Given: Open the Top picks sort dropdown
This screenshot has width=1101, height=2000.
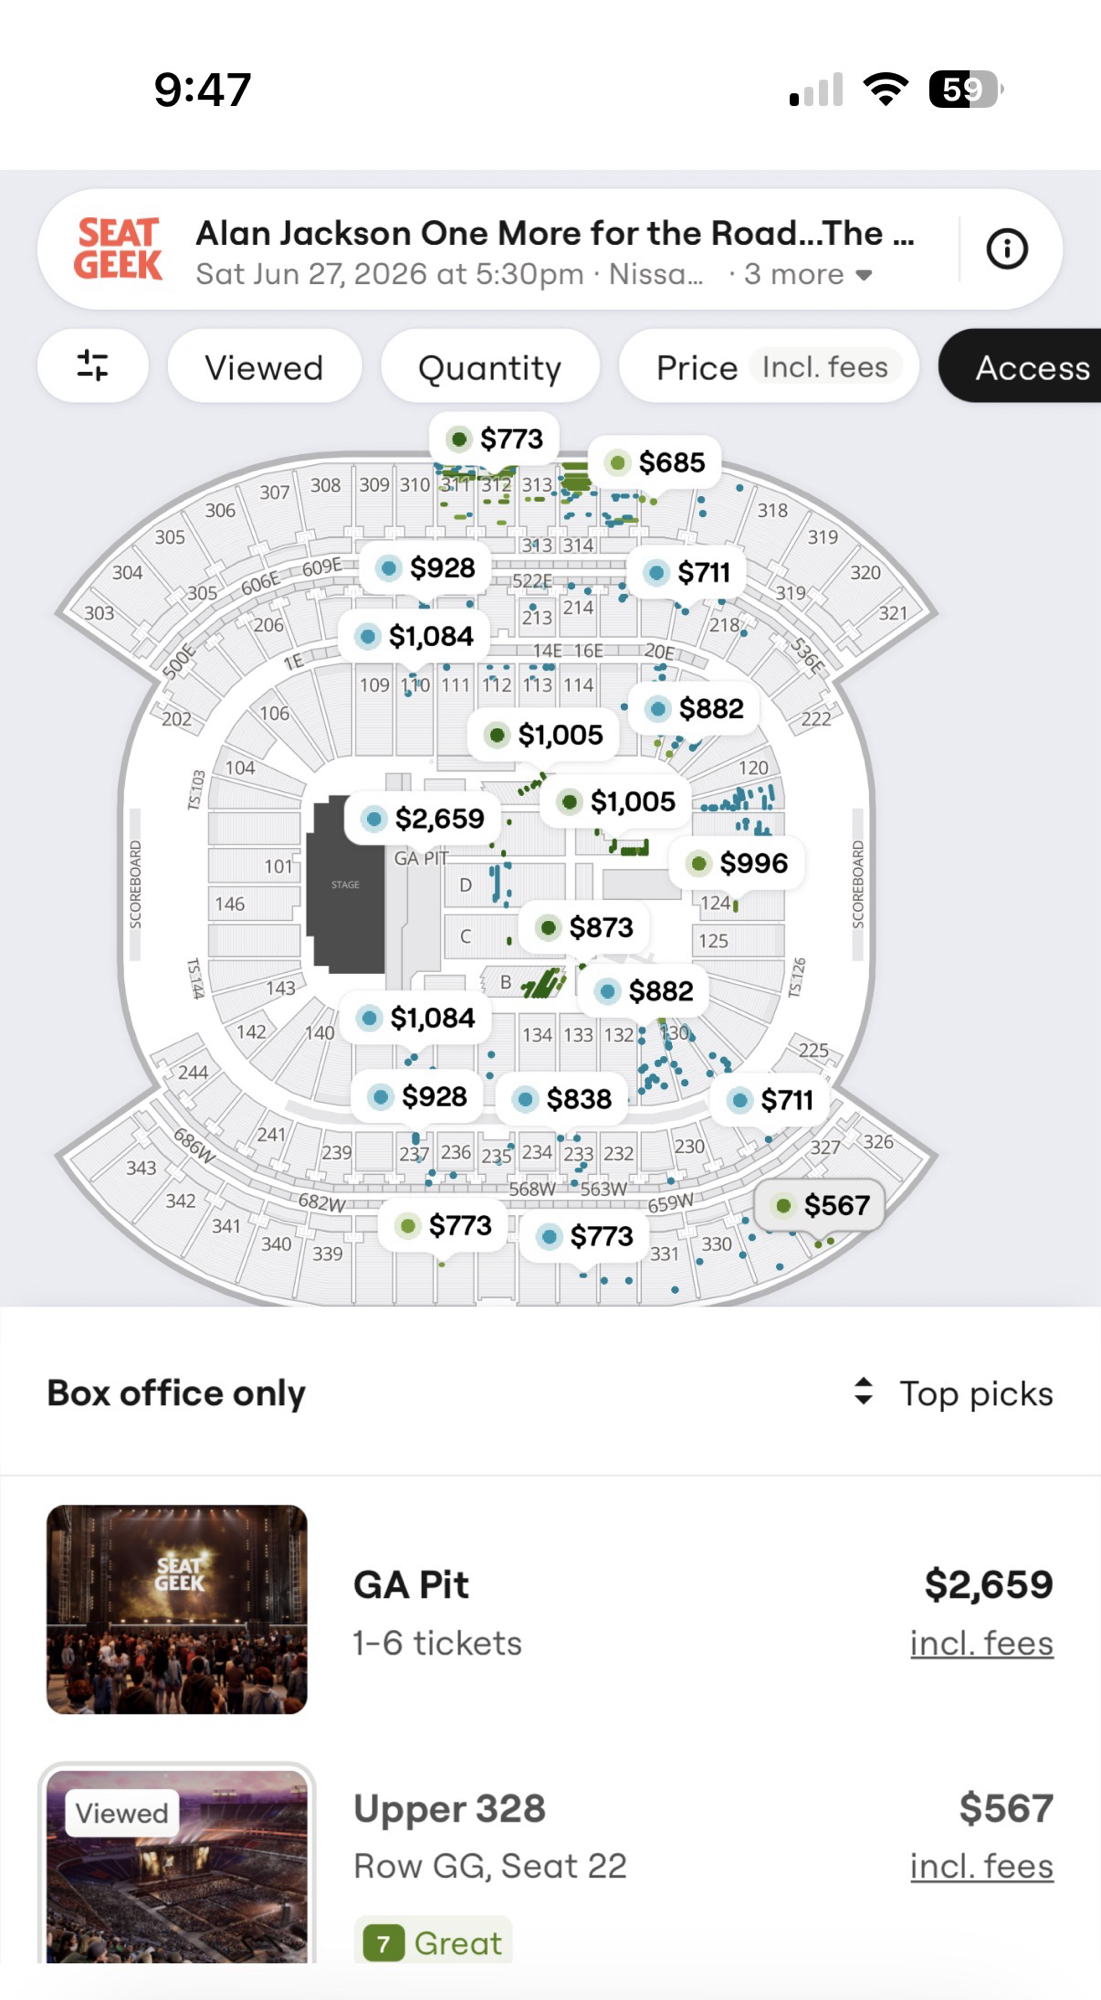Looking at the screenshot, I should 954,1393.
